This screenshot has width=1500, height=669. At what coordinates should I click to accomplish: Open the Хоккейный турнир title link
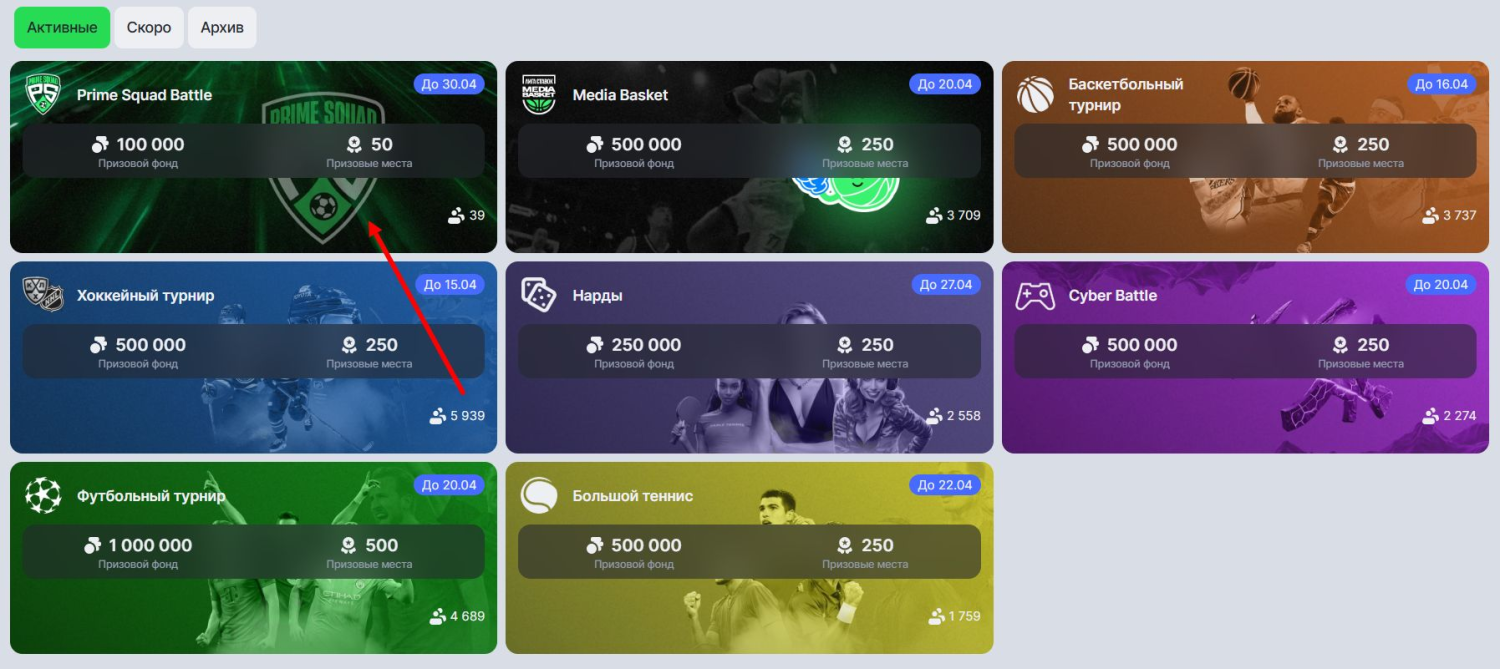(x=145, y=295)
